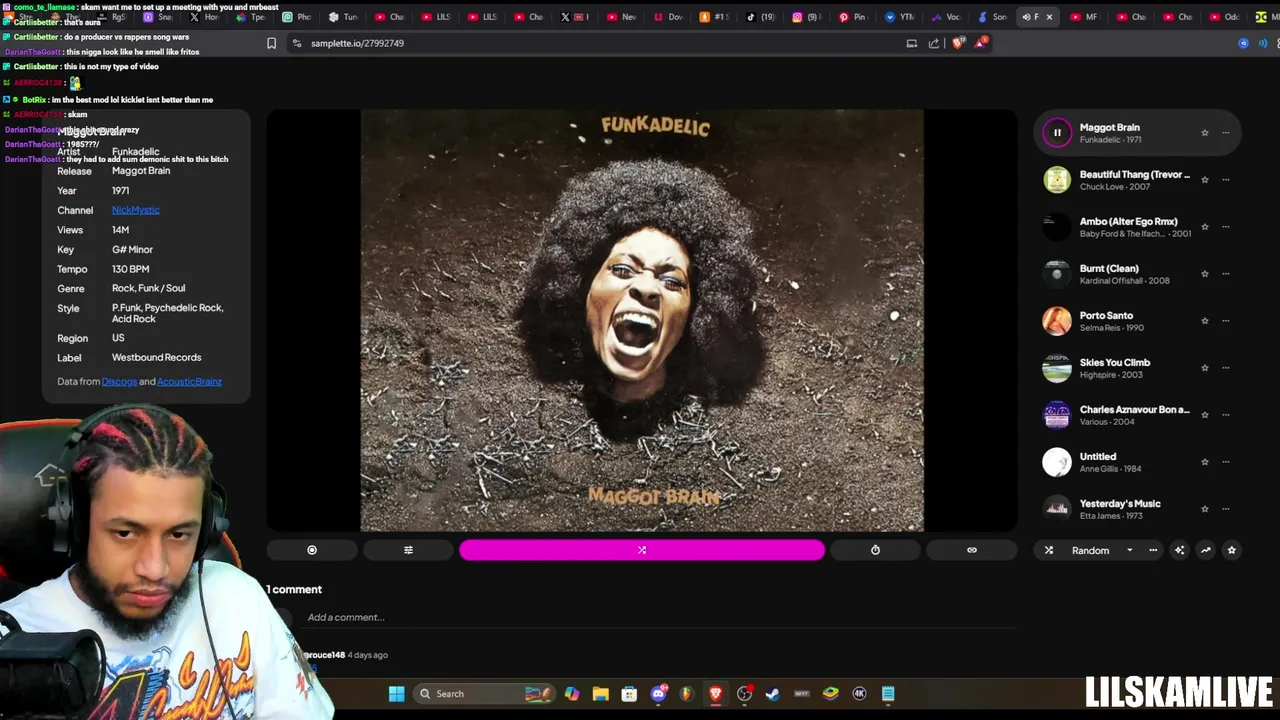Click the site settings icon in address bar
Image resolution: width=1280 pixels, height=720 pixels.
297,43
